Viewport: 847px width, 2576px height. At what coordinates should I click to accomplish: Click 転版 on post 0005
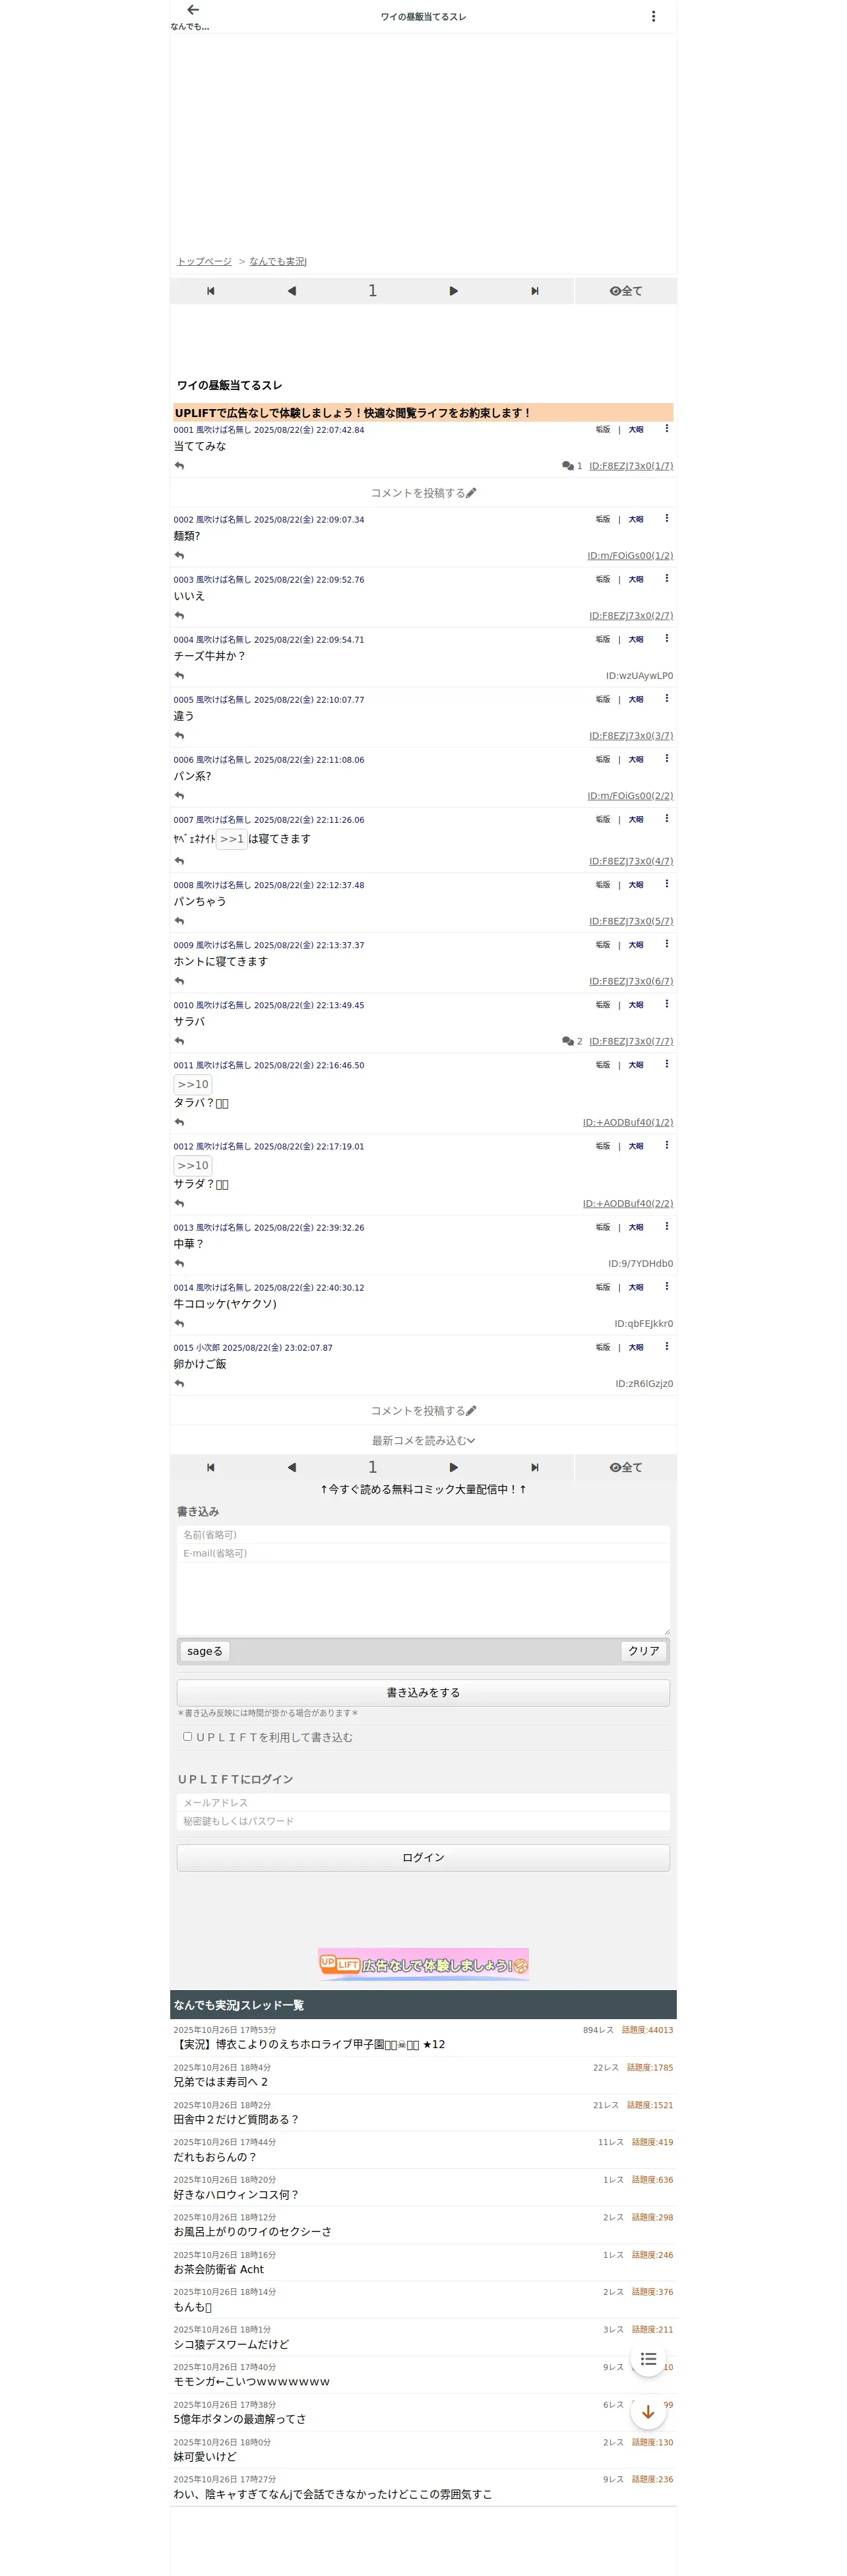[603, 699]
